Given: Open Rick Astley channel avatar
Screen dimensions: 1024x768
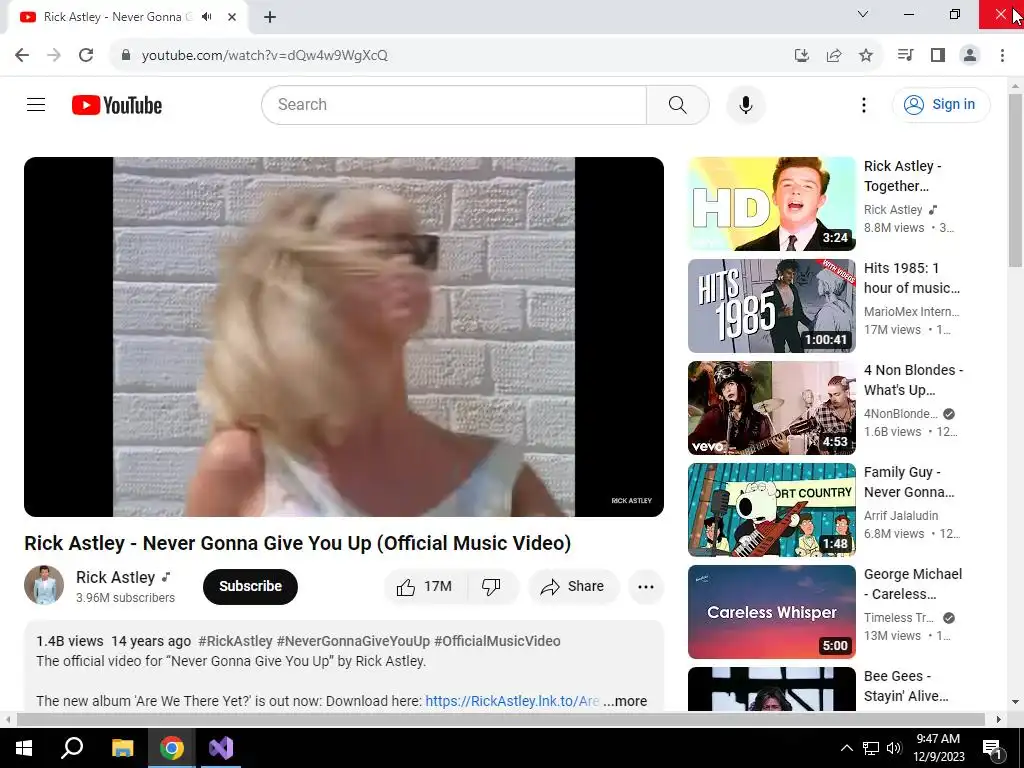Looking at the screenshot, I should point(44,585).
